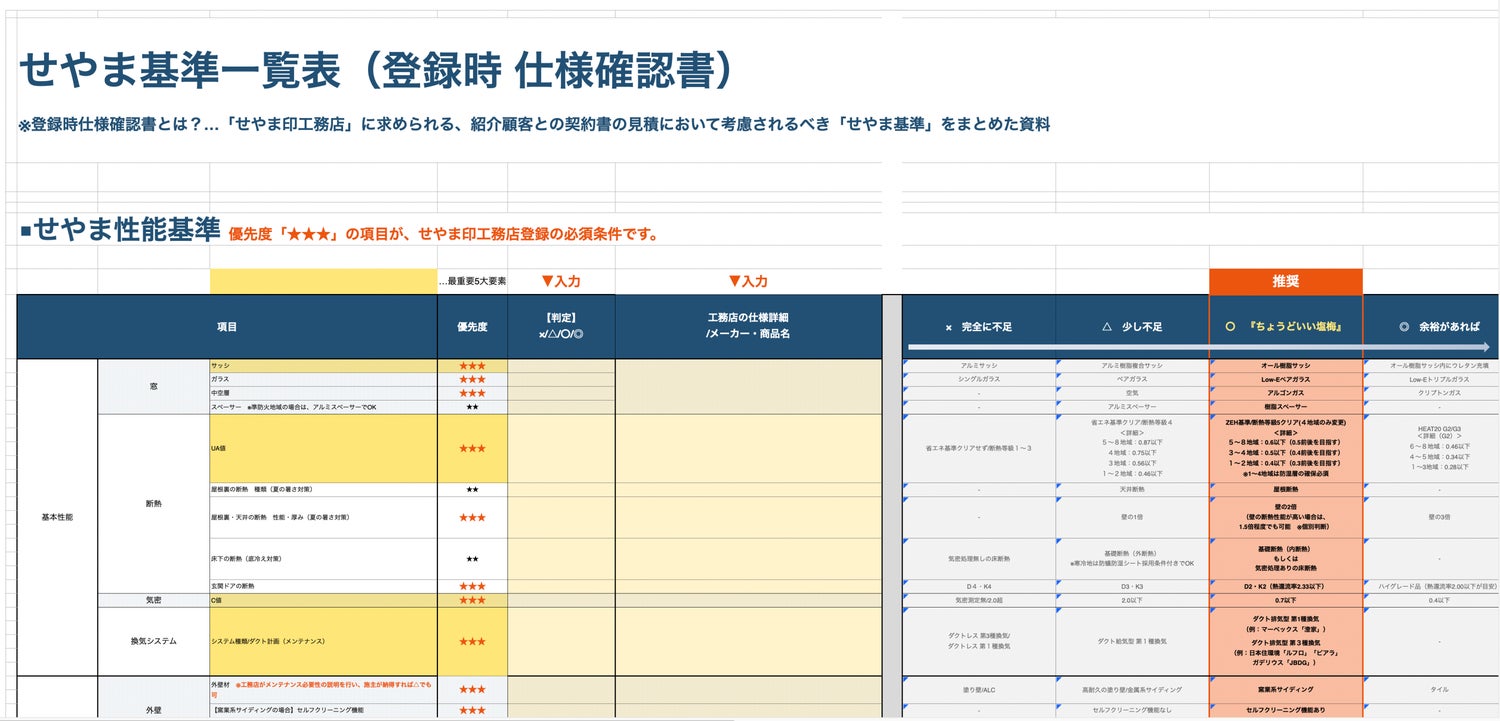Image resolution: width=1500 pixels, height=721 pixels.
Task: Click the 【判定】 column header
Action: tap(560, 326)
